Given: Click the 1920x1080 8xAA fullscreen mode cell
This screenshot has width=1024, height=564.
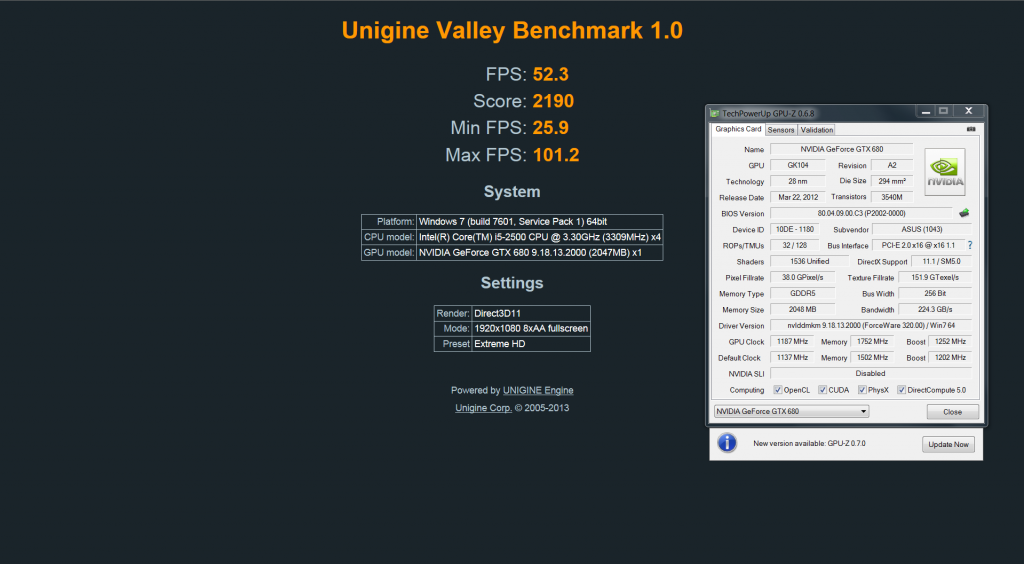Looking at the screenshot, I should pyautogui.click(x=531, y=328).
